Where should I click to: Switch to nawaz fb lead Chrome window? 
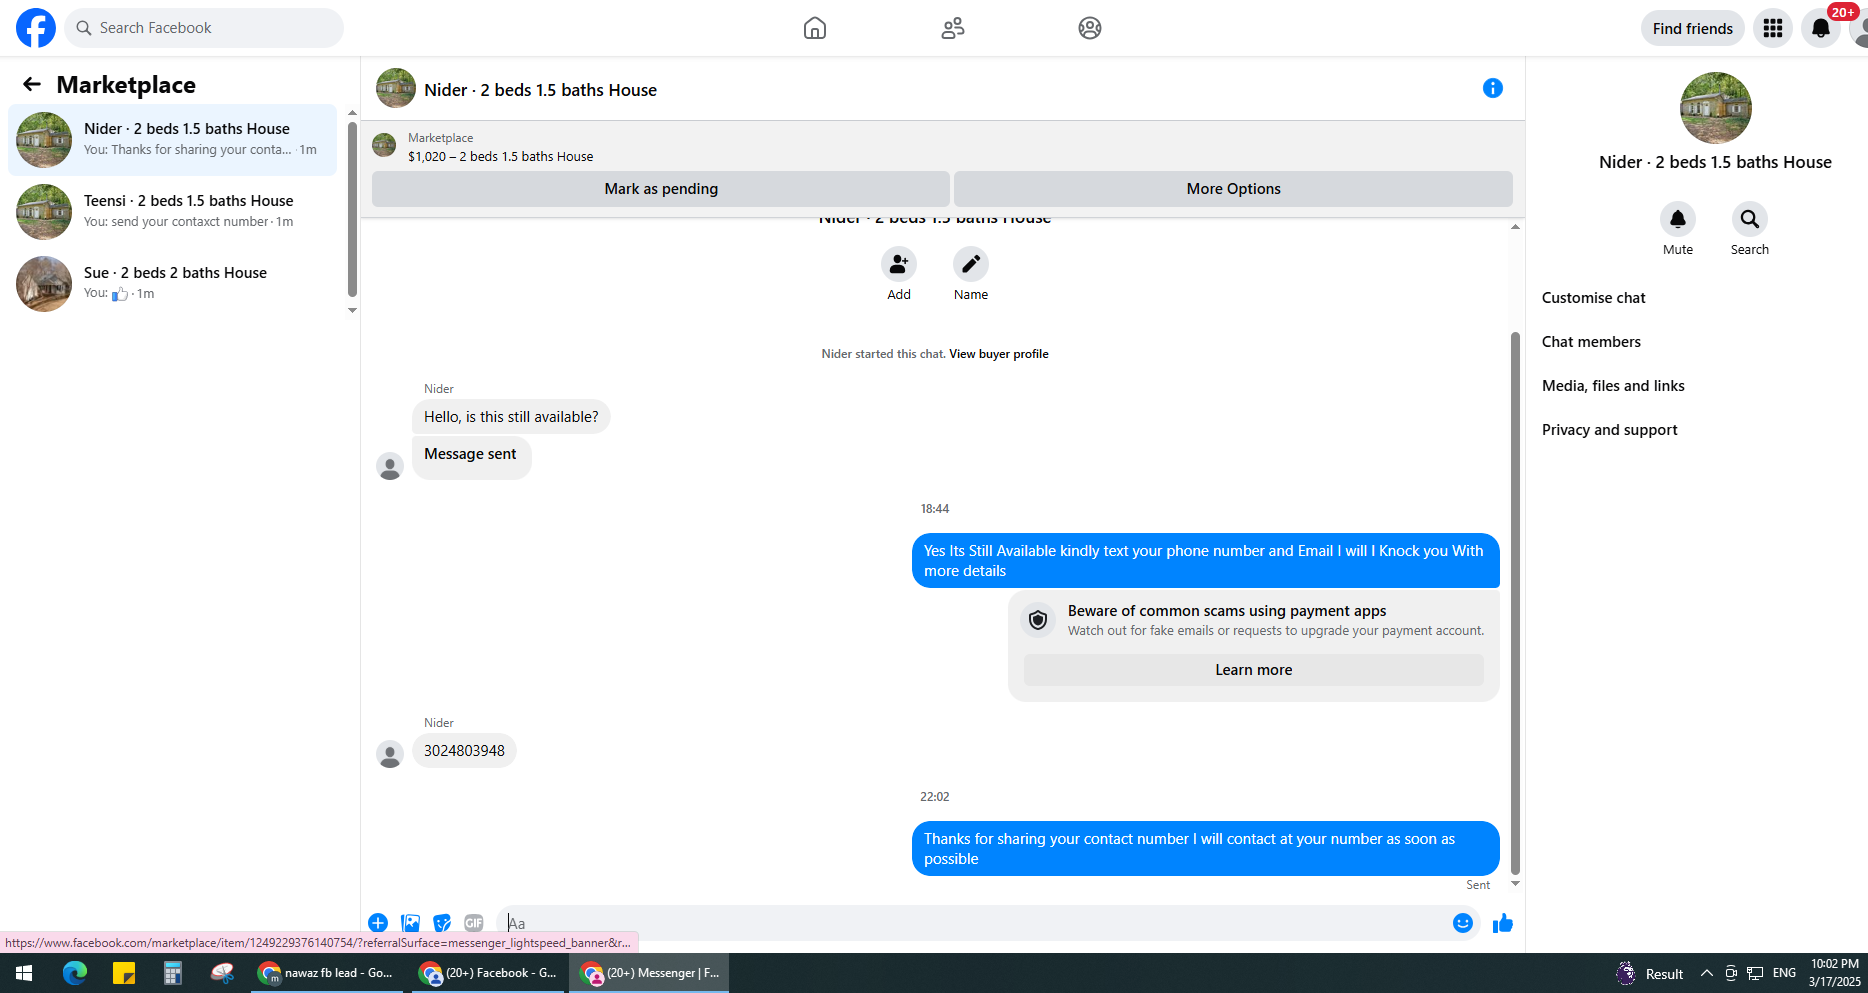328,973
